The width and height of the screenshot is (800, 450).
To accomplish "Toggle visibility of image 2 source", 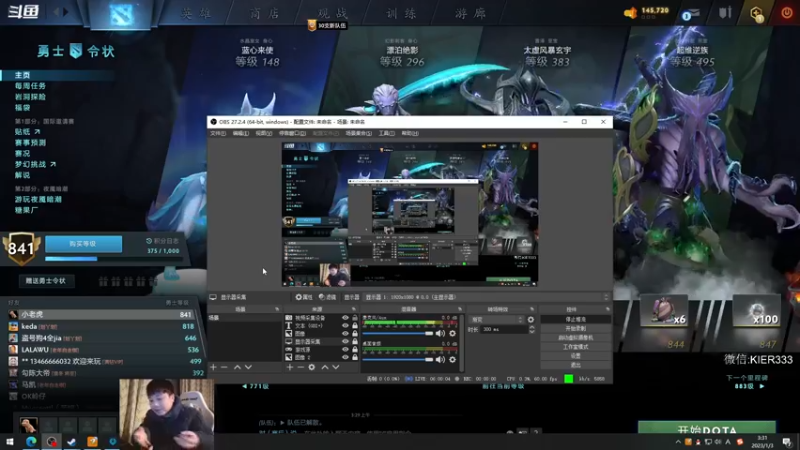I will click(x=345, y=358).
